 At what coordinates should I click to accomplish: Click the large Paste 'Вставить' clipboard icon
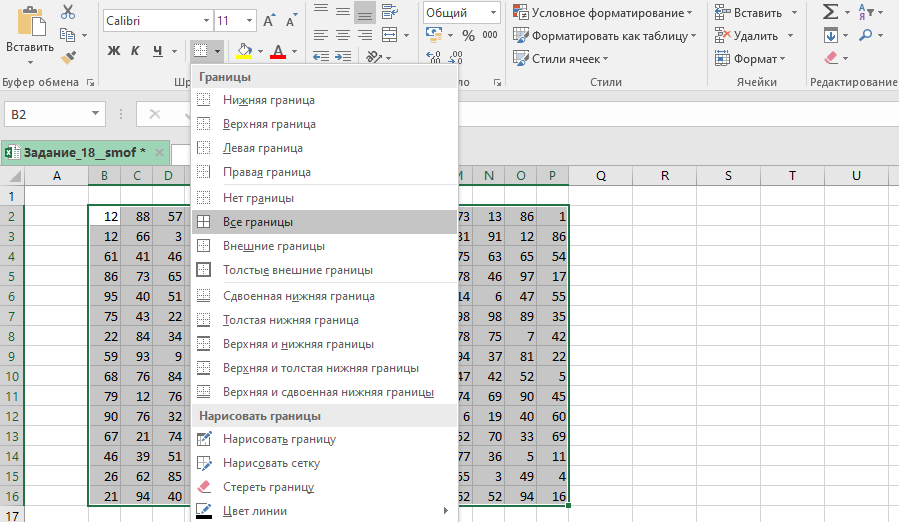pyautogui.click(x=30, y=27)
